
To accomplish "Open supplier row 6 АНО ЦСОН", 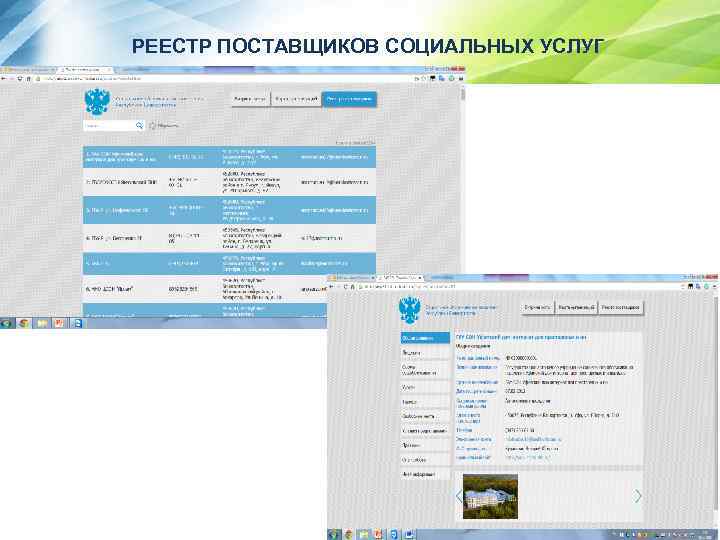I will (x=205, y=289).
